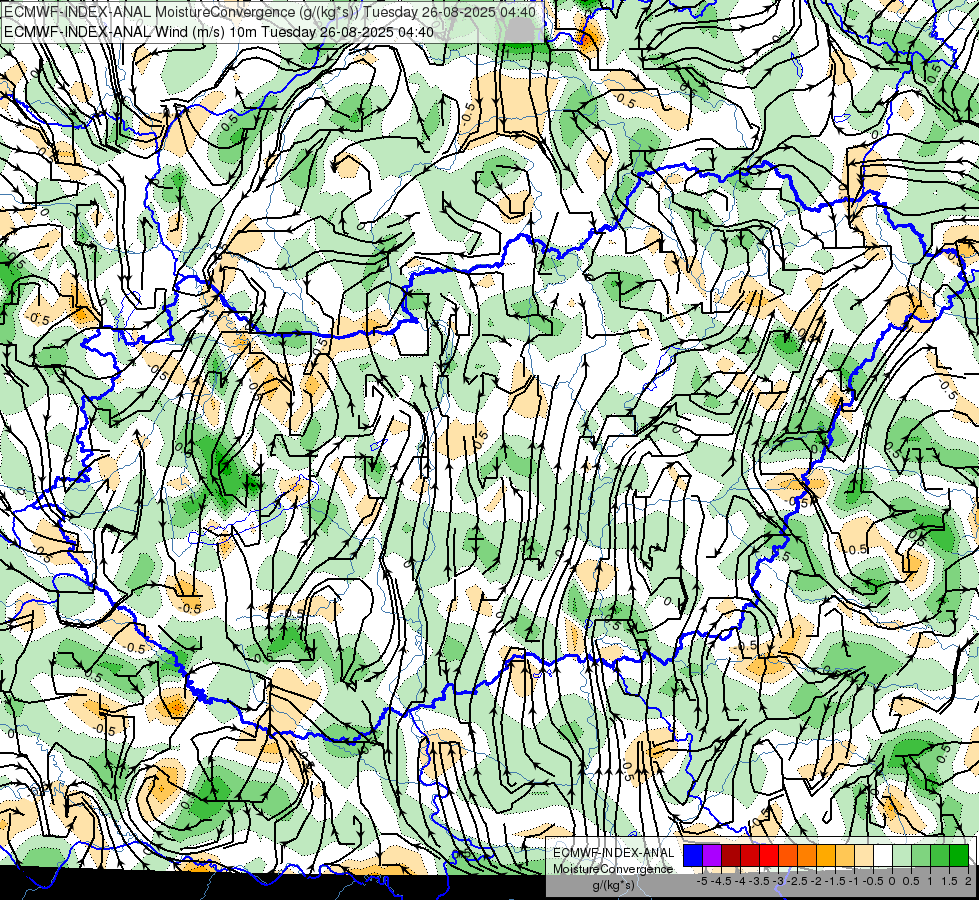Click the 2 tick label at legend end
979x900 pixels.
(x=968, y=881)
